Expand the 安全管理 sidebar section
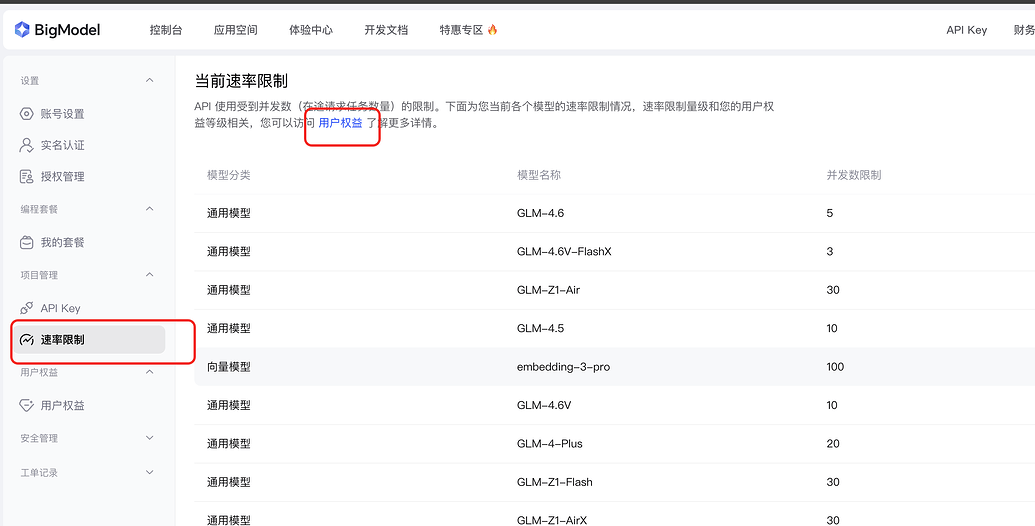The image size is (1035, 526). 150,438
